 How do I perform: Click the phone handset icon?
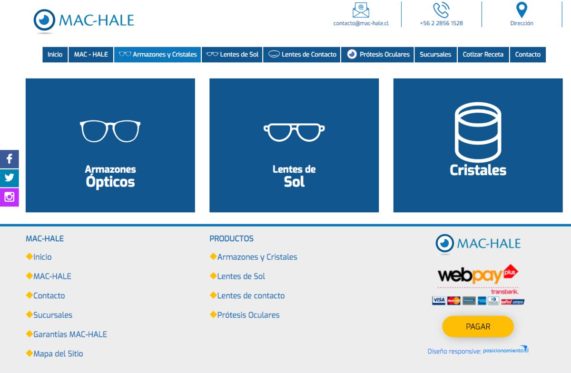tap(441, 10)
